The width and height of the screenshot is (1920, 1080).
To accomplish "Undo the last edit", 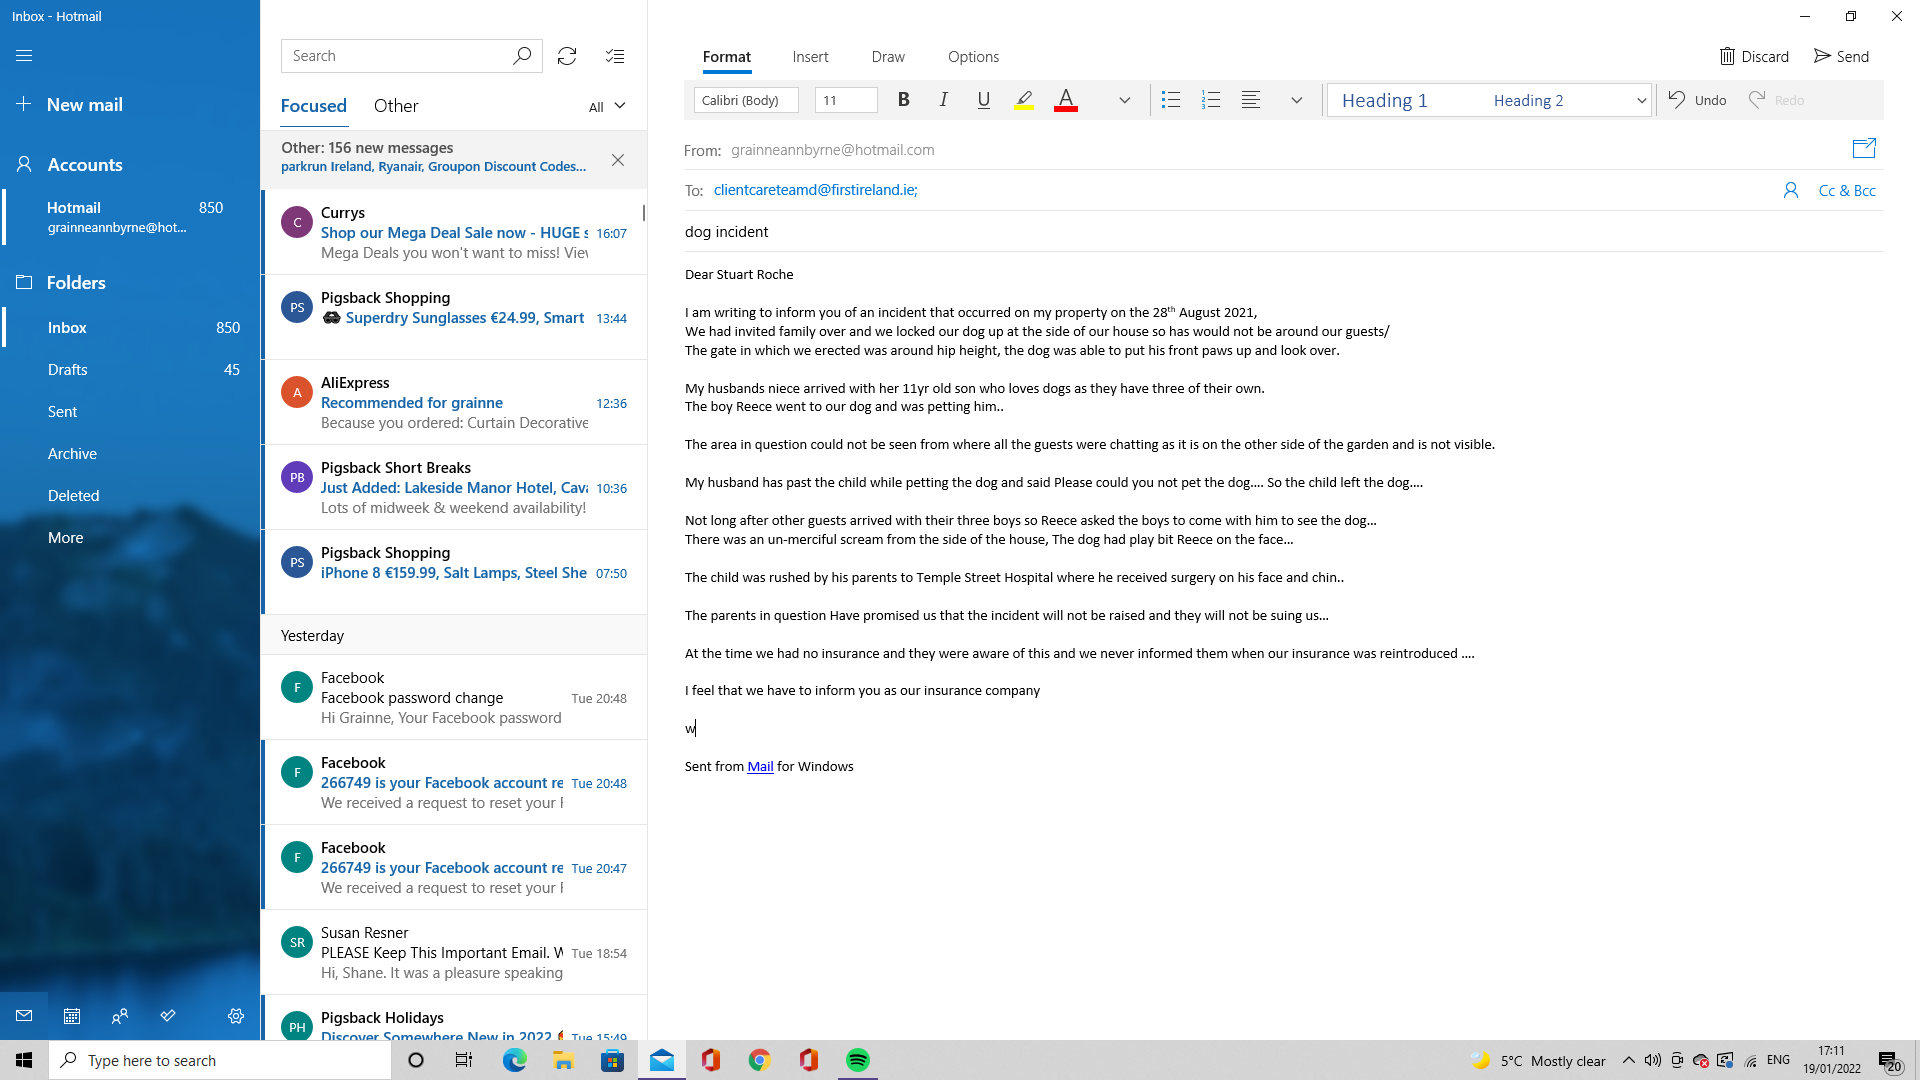I will [1697, 100].
